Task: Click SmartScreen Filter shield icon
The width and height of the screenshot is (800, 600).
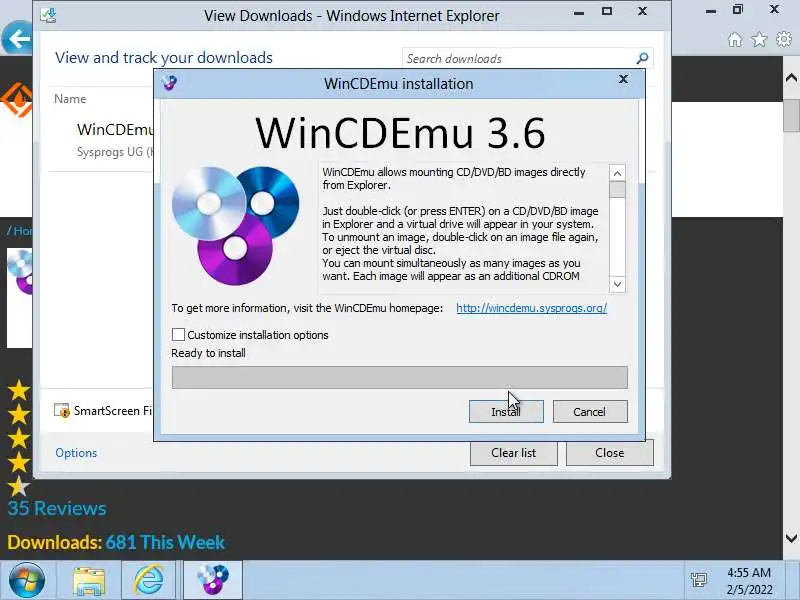Action: click(x=62, y=411)
